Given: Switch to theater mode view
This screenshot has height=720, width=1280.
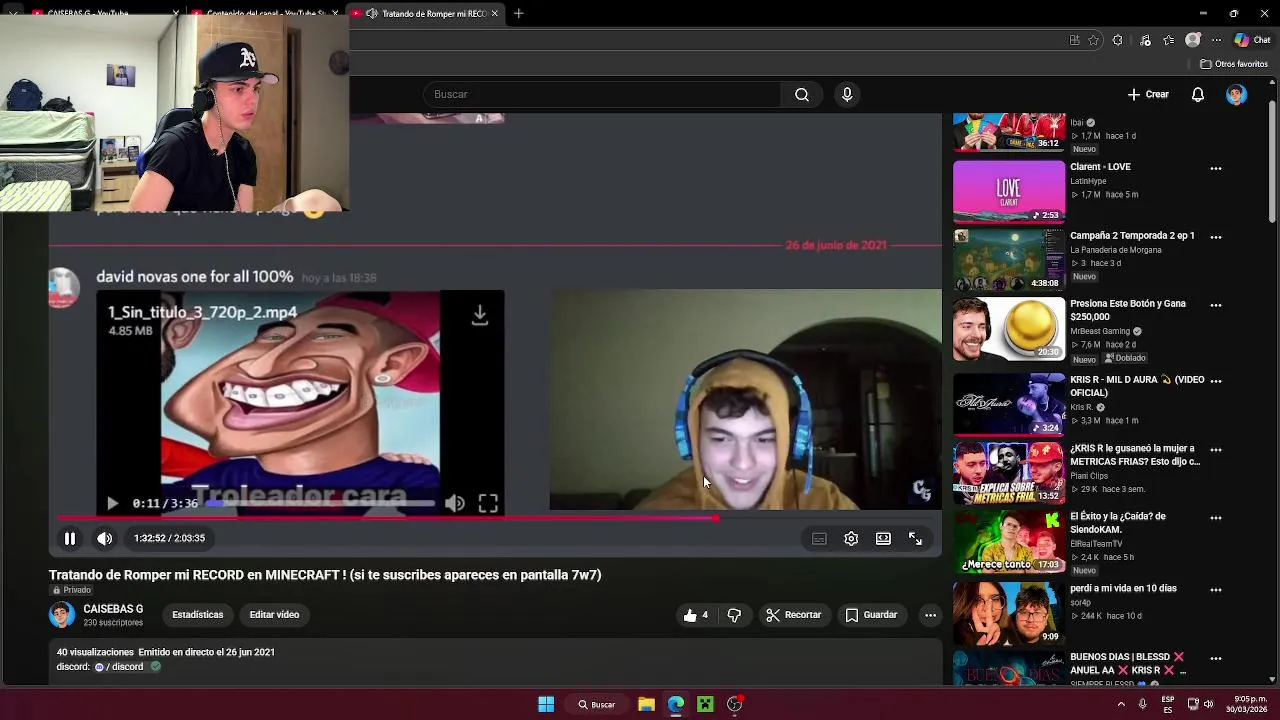Looking at the screenshot, I should [883, 538].
